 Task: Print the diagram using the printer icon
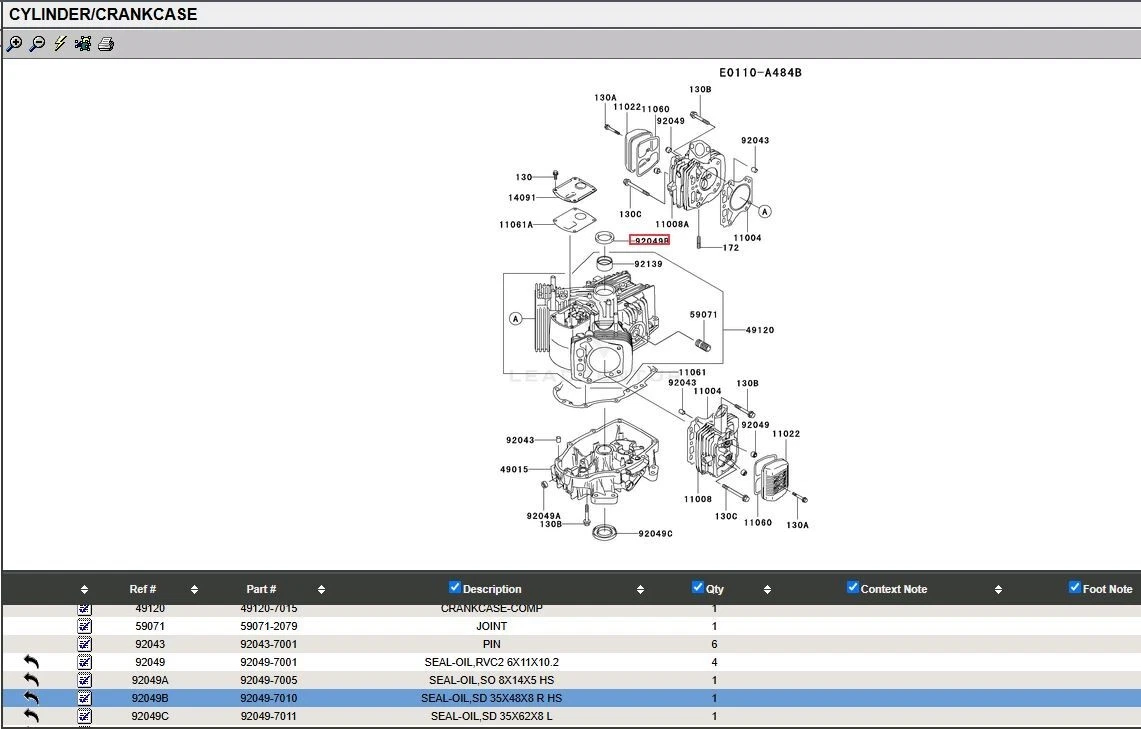coord(106,44)
